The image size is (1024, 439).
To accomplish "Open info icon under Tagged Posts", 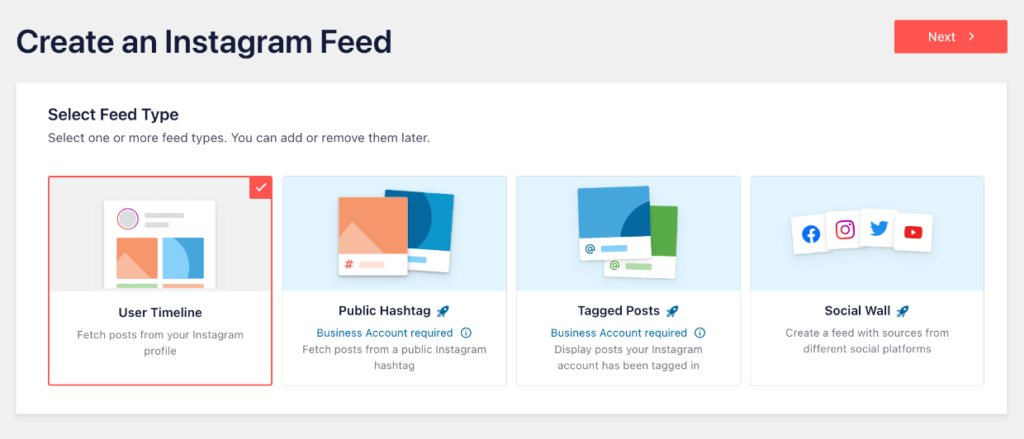I will [699, 333].
